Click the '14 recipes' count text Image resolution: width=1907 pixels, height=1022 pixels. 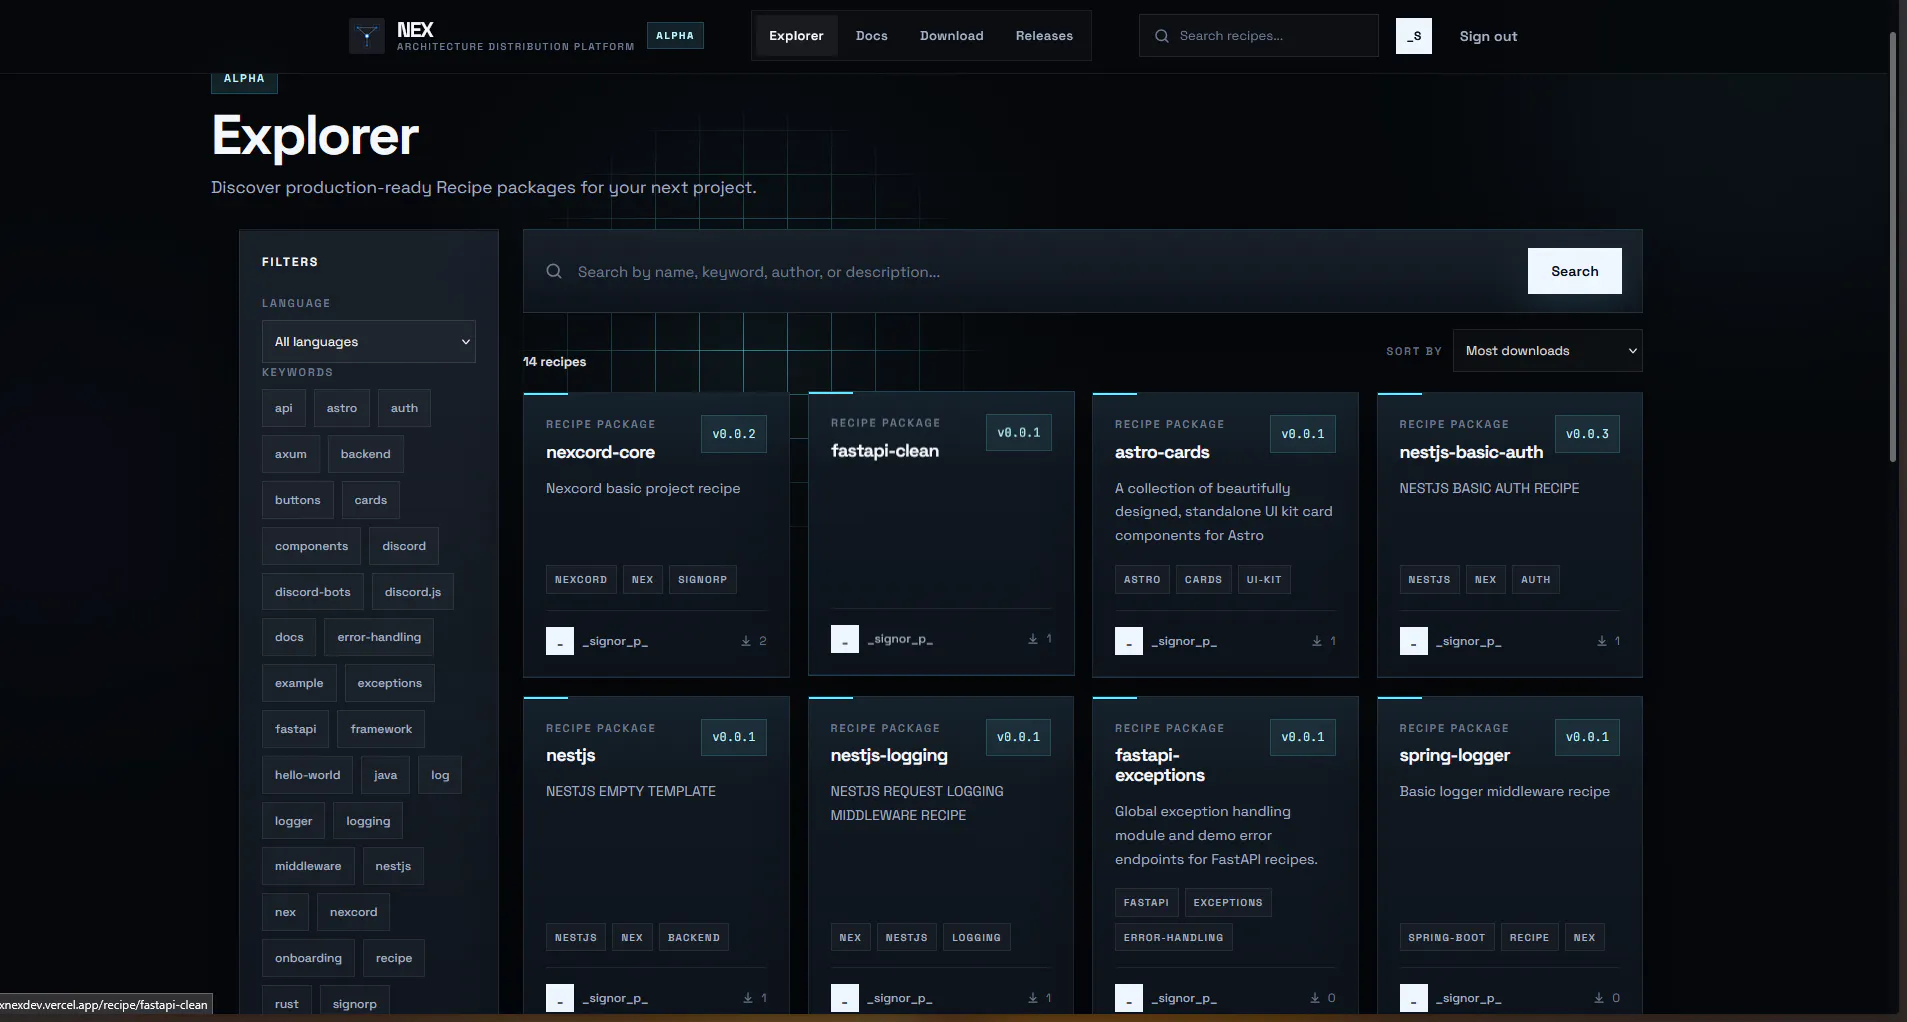pyautogui.click(x=555, y=362)
